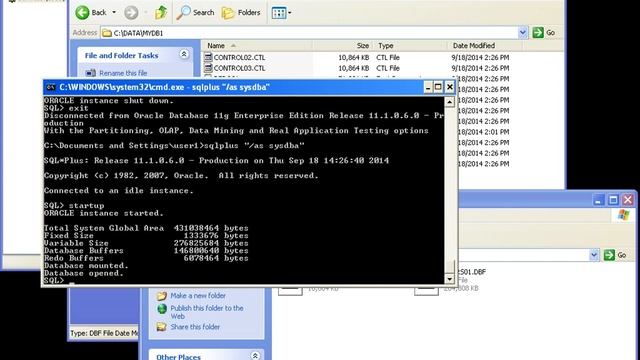The width and height of the screenshot is (640, 360).
Task: Click the folder icon in address bar
Action: pyautogui.click(x=107, y=33)
